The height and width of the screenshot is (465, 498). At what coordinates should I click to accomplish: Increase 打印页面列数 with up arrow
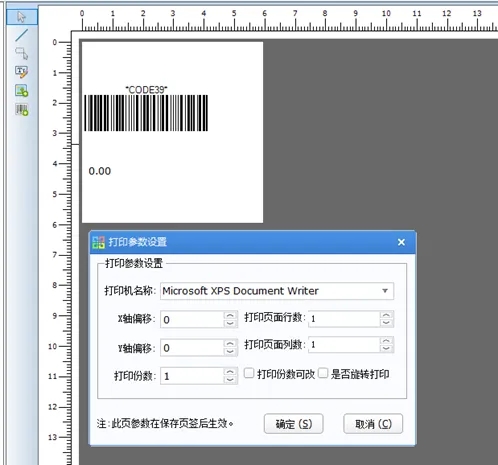(386, 341)
